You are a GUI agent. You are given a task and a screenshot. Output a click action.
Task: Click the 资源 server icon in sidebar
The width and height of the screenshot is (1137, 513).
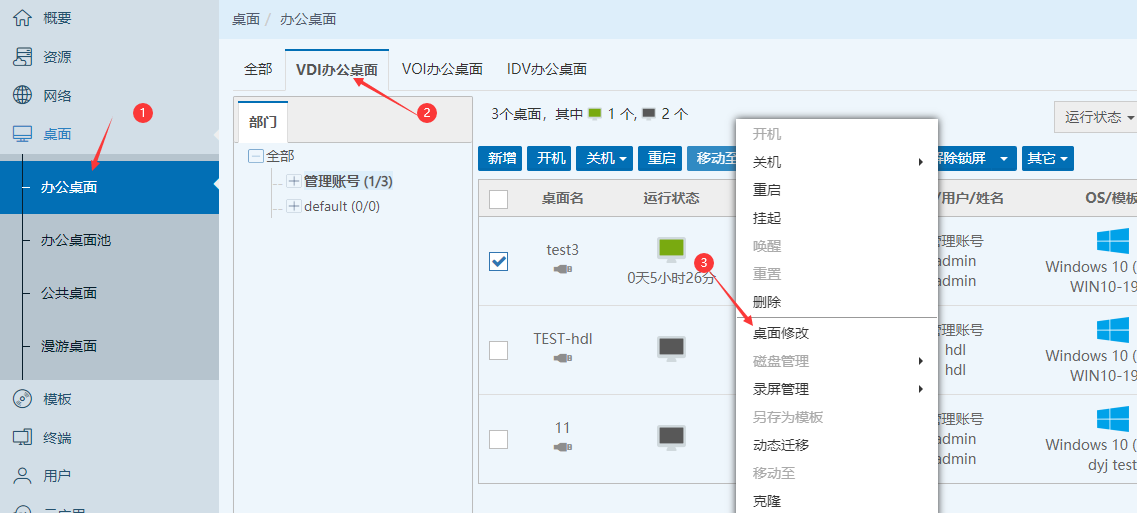coord(22,57)
